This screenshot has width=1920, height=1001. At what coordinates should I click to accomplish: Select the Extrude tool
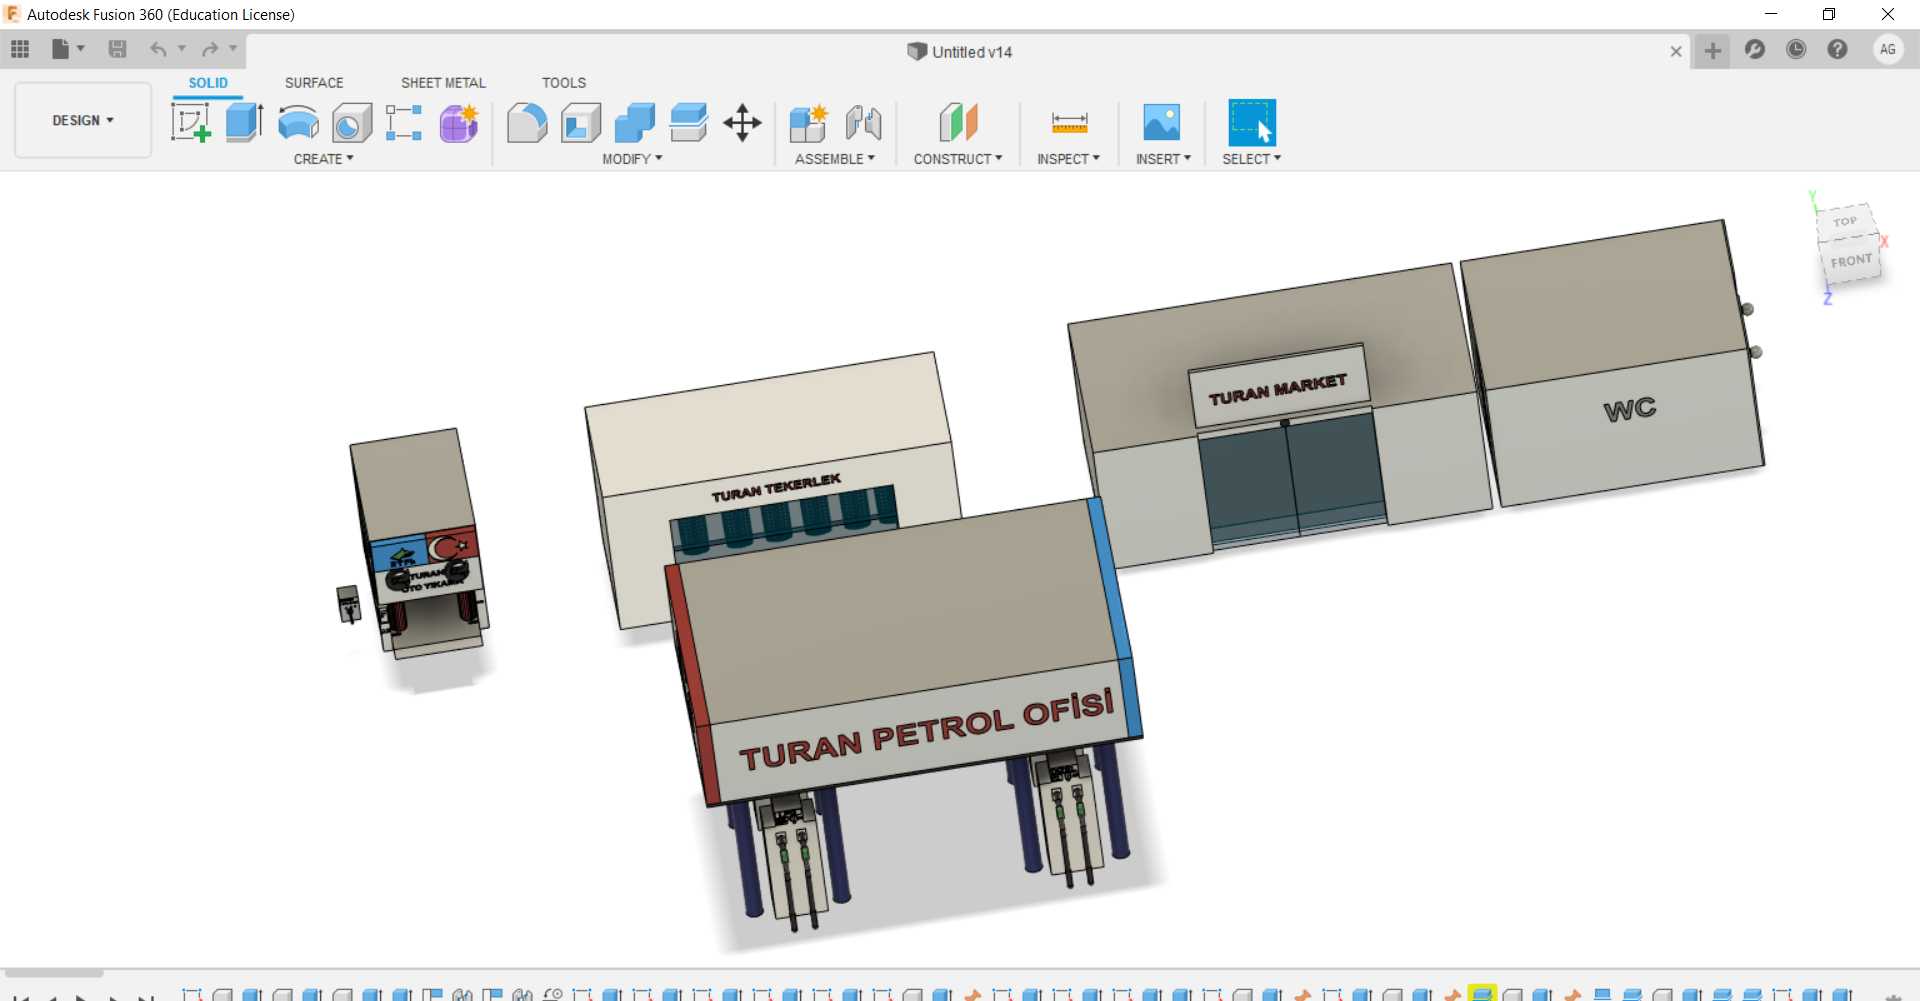point(244,123)
